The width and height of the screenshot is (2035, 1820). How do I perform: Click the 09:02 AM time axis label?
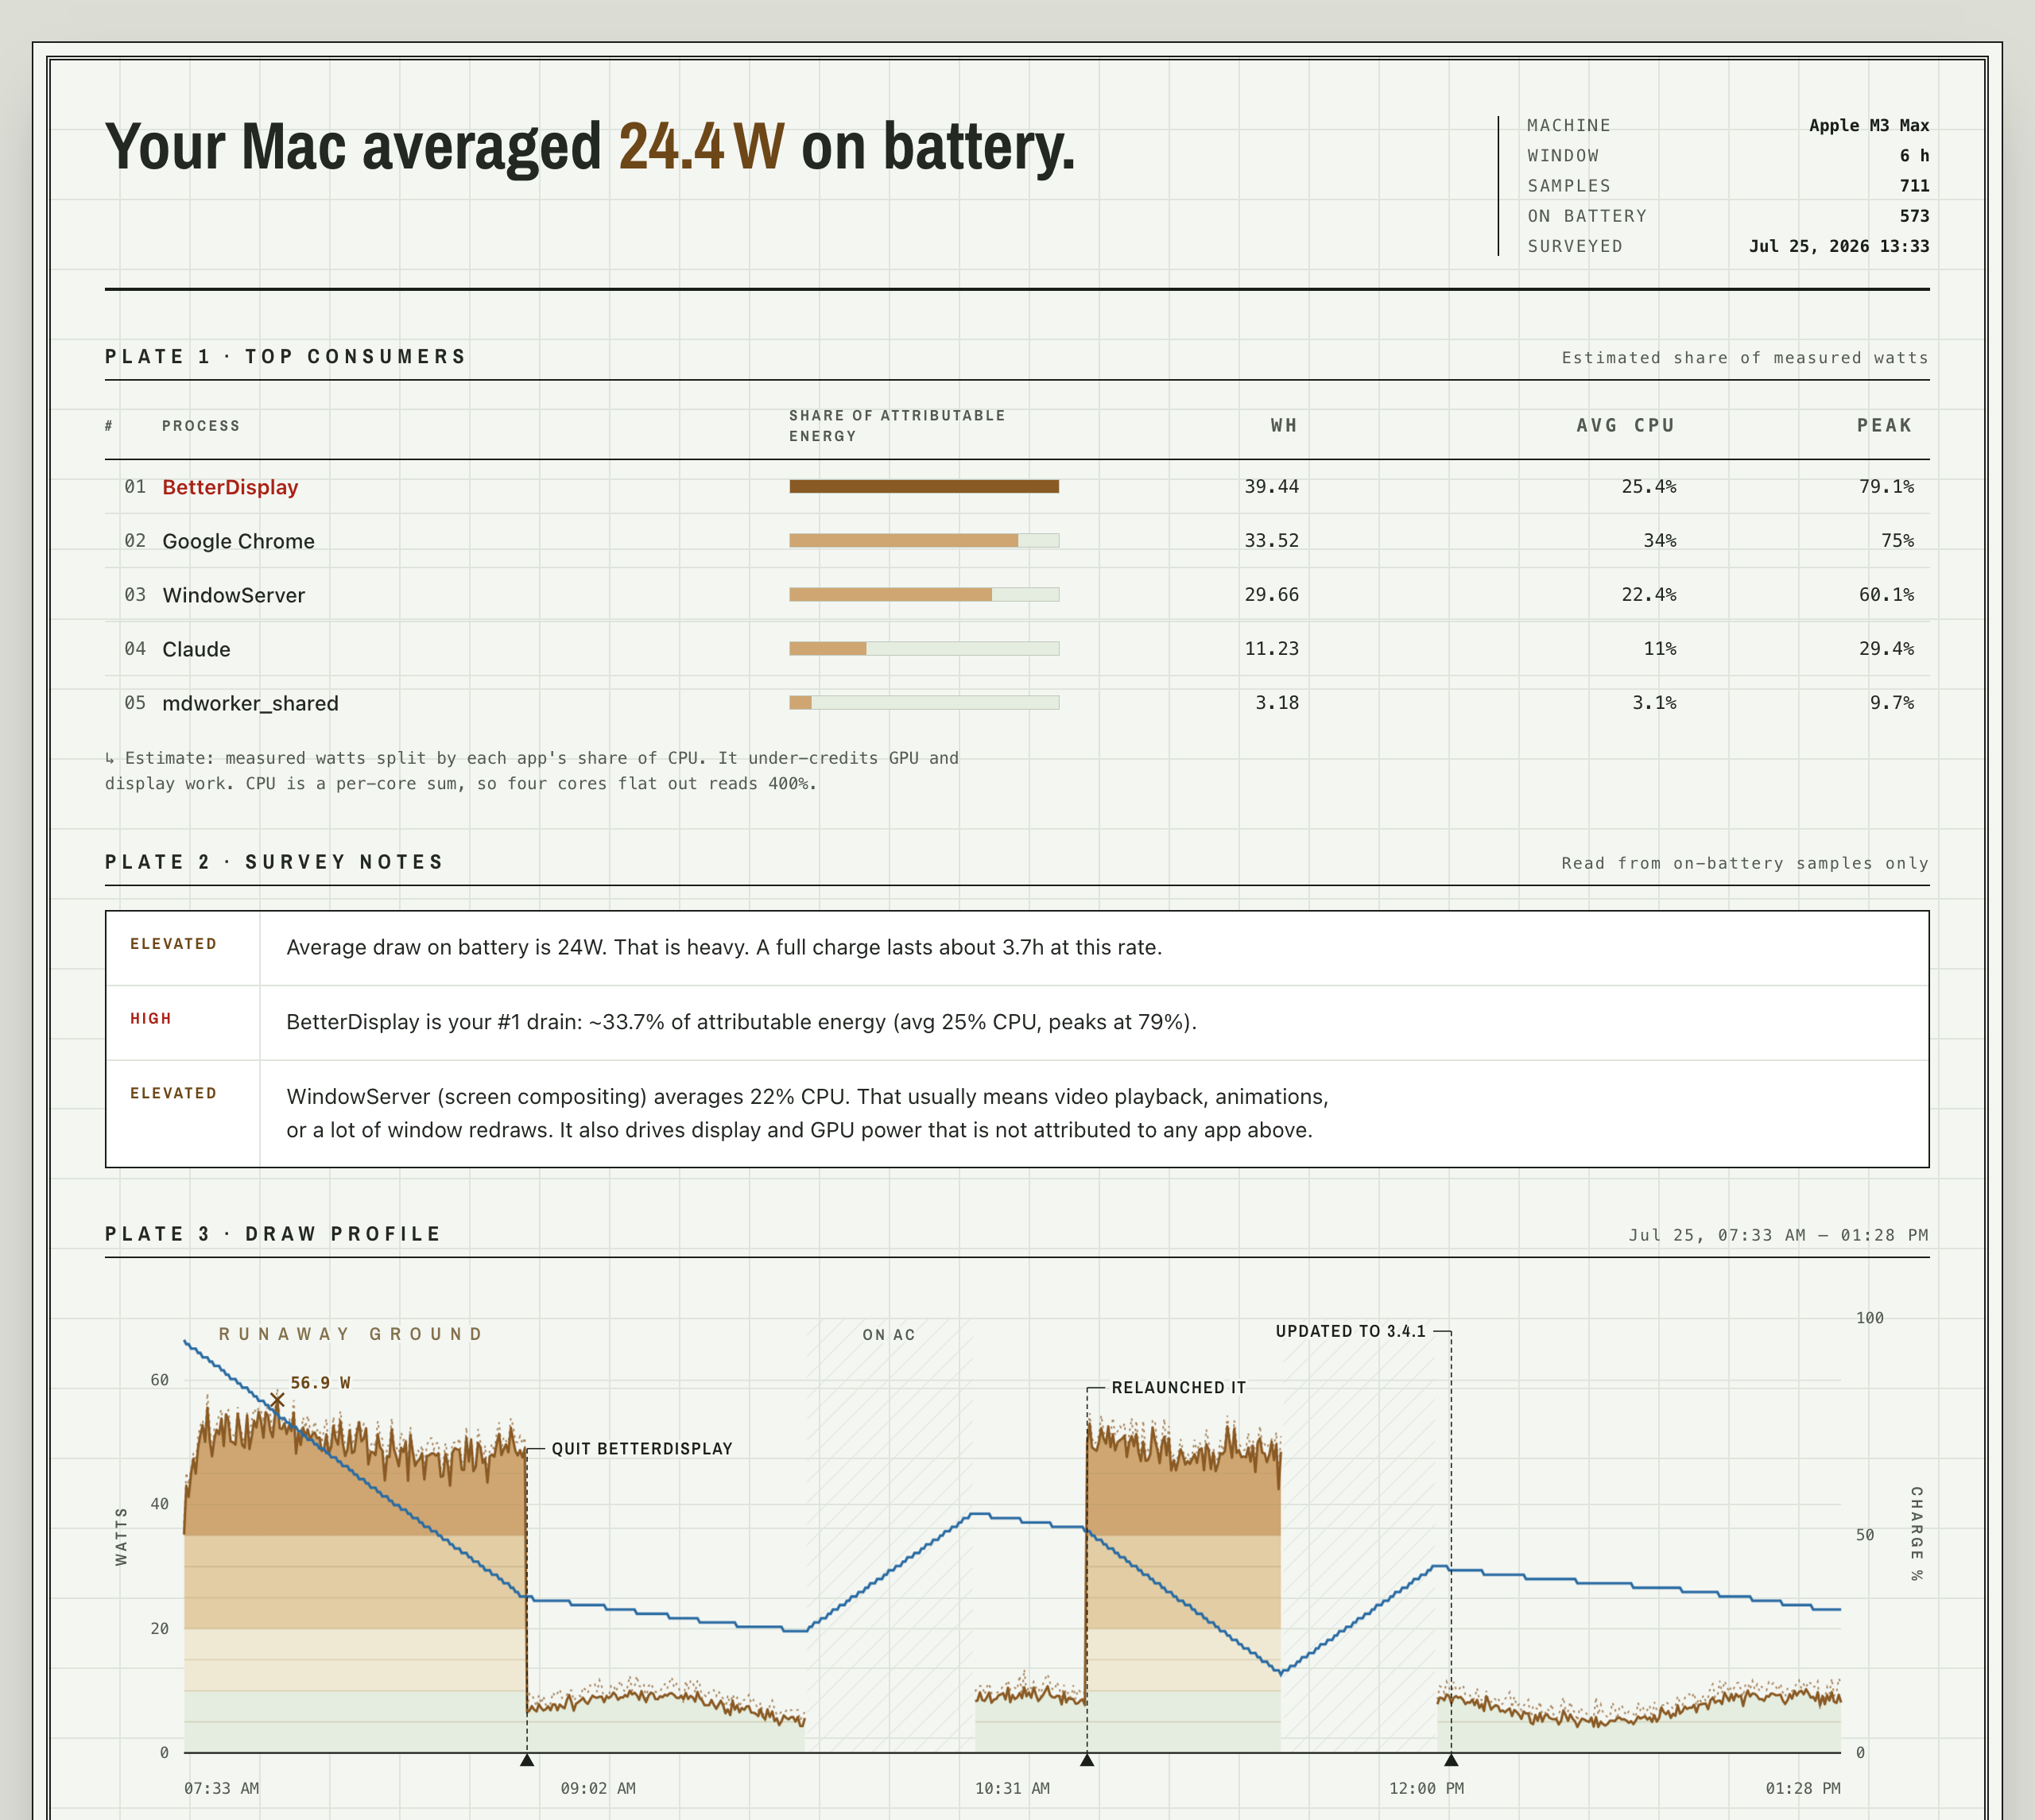598,1788
